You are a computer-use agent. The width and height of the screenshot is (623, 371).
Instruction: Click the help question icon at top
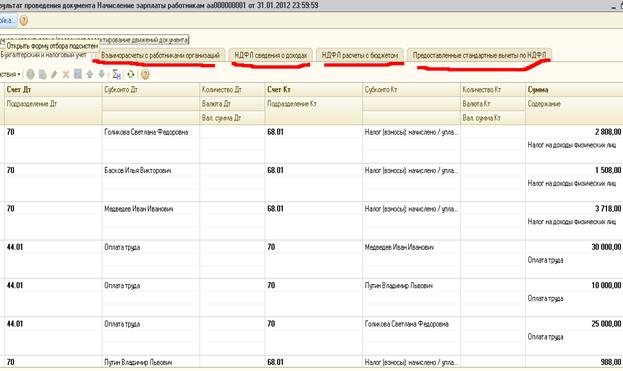[24, 21]
